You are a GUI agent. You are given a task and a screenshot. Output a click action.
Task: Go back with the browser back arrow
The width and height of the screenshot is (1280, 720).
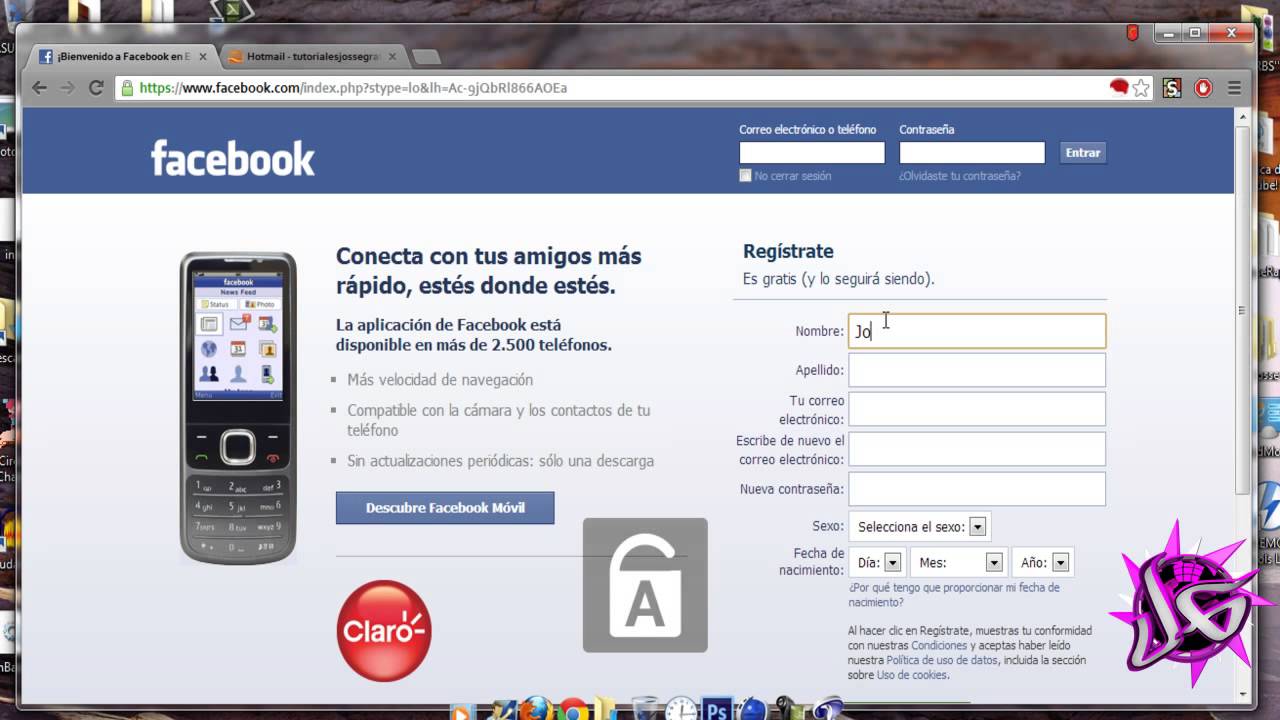pyautogui.click(x=40, y=88)
